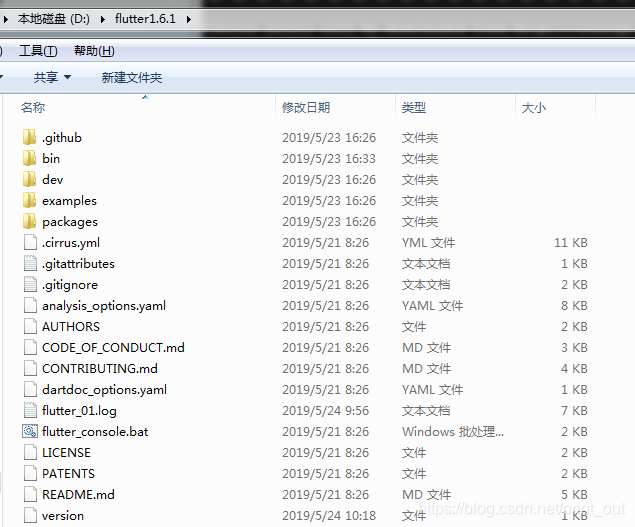
Task: Open the 工具(T) menu
Action: click(38, 51)
